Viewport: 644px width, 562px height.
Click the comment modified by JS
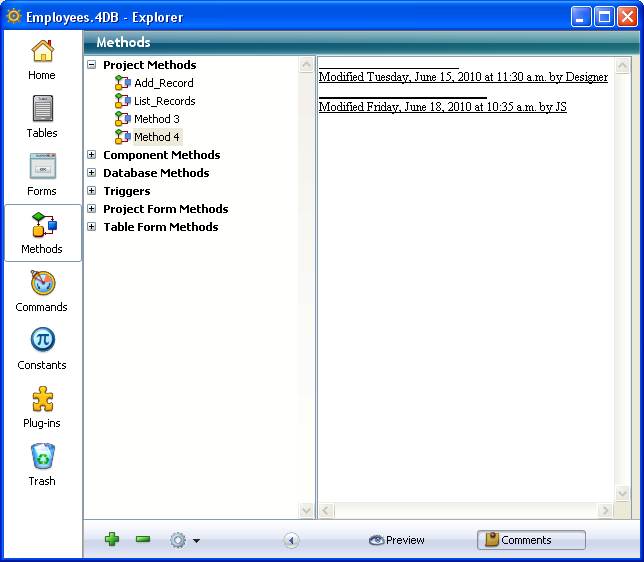click(x=442, y=107)
